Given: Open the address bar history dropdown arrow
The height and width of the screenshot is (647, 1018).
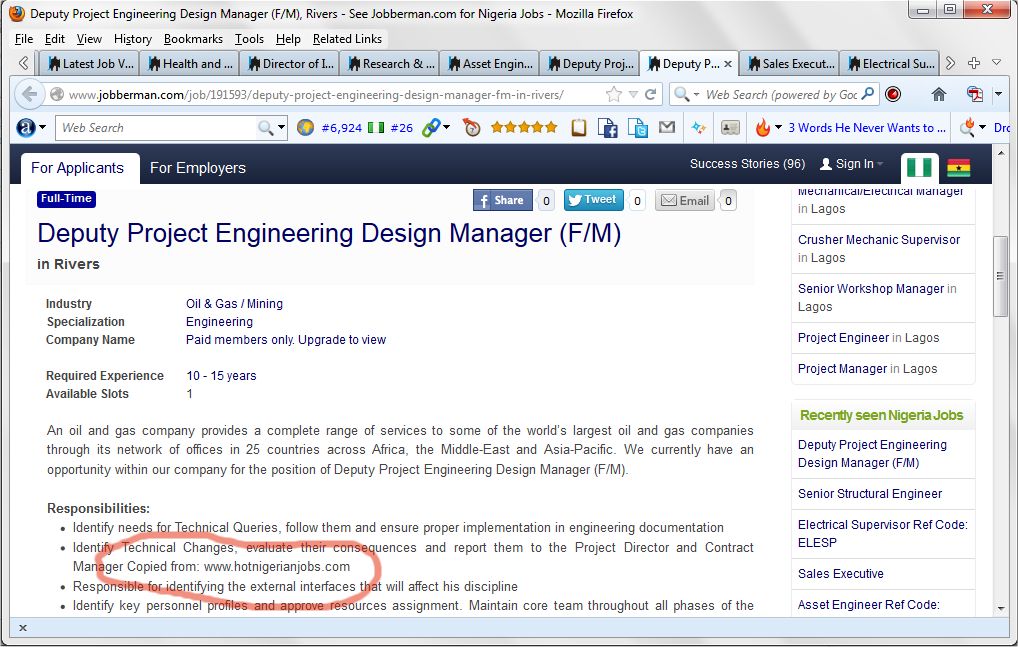Looking at the screenshot, I should [x=633, y=95].
